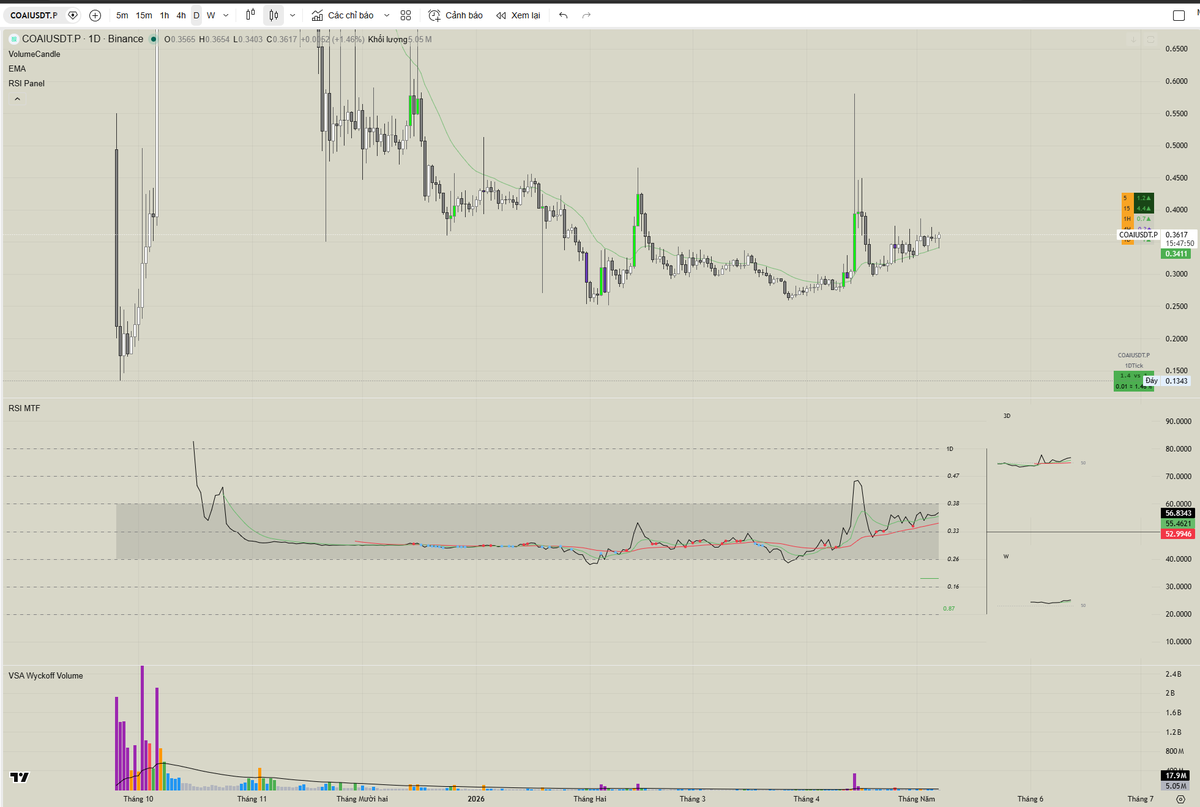Image resolution: width=1200 pixels, height=807 pixels.
Task: Switch to the 15m timeframe
Action: point(144,15)
